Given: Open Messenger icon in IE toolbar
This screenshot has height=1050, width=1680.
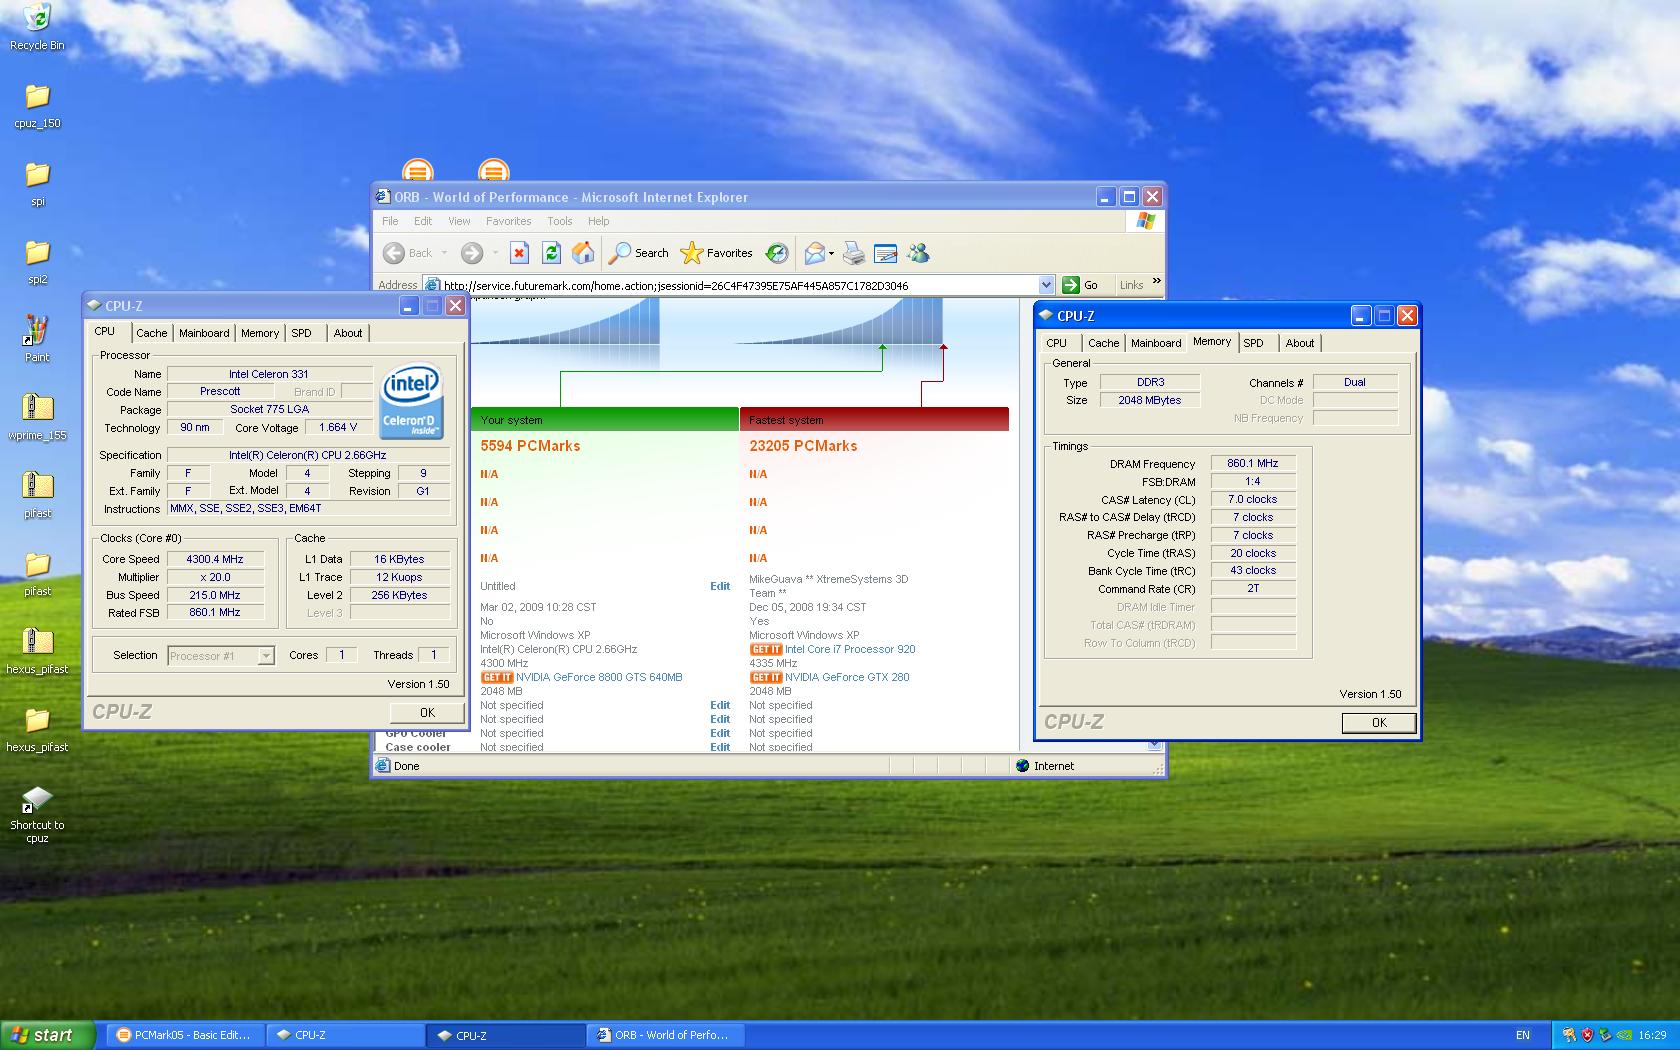Looking at the screenshot, I should coord(918,253).
